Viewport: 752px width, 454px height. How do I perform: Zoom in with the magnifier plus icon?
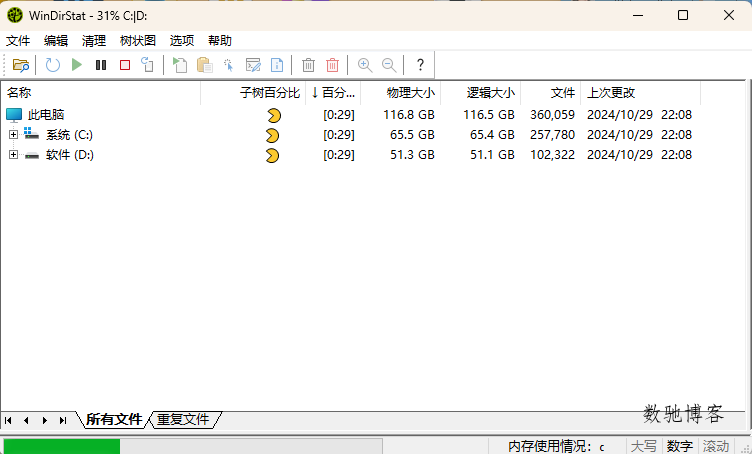365,65
